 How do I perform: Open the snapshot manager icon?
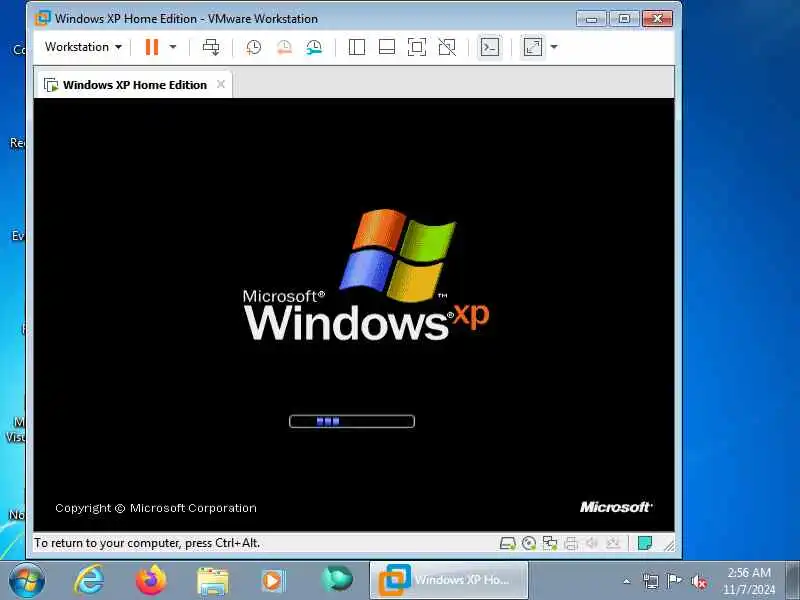click(314, 47)
